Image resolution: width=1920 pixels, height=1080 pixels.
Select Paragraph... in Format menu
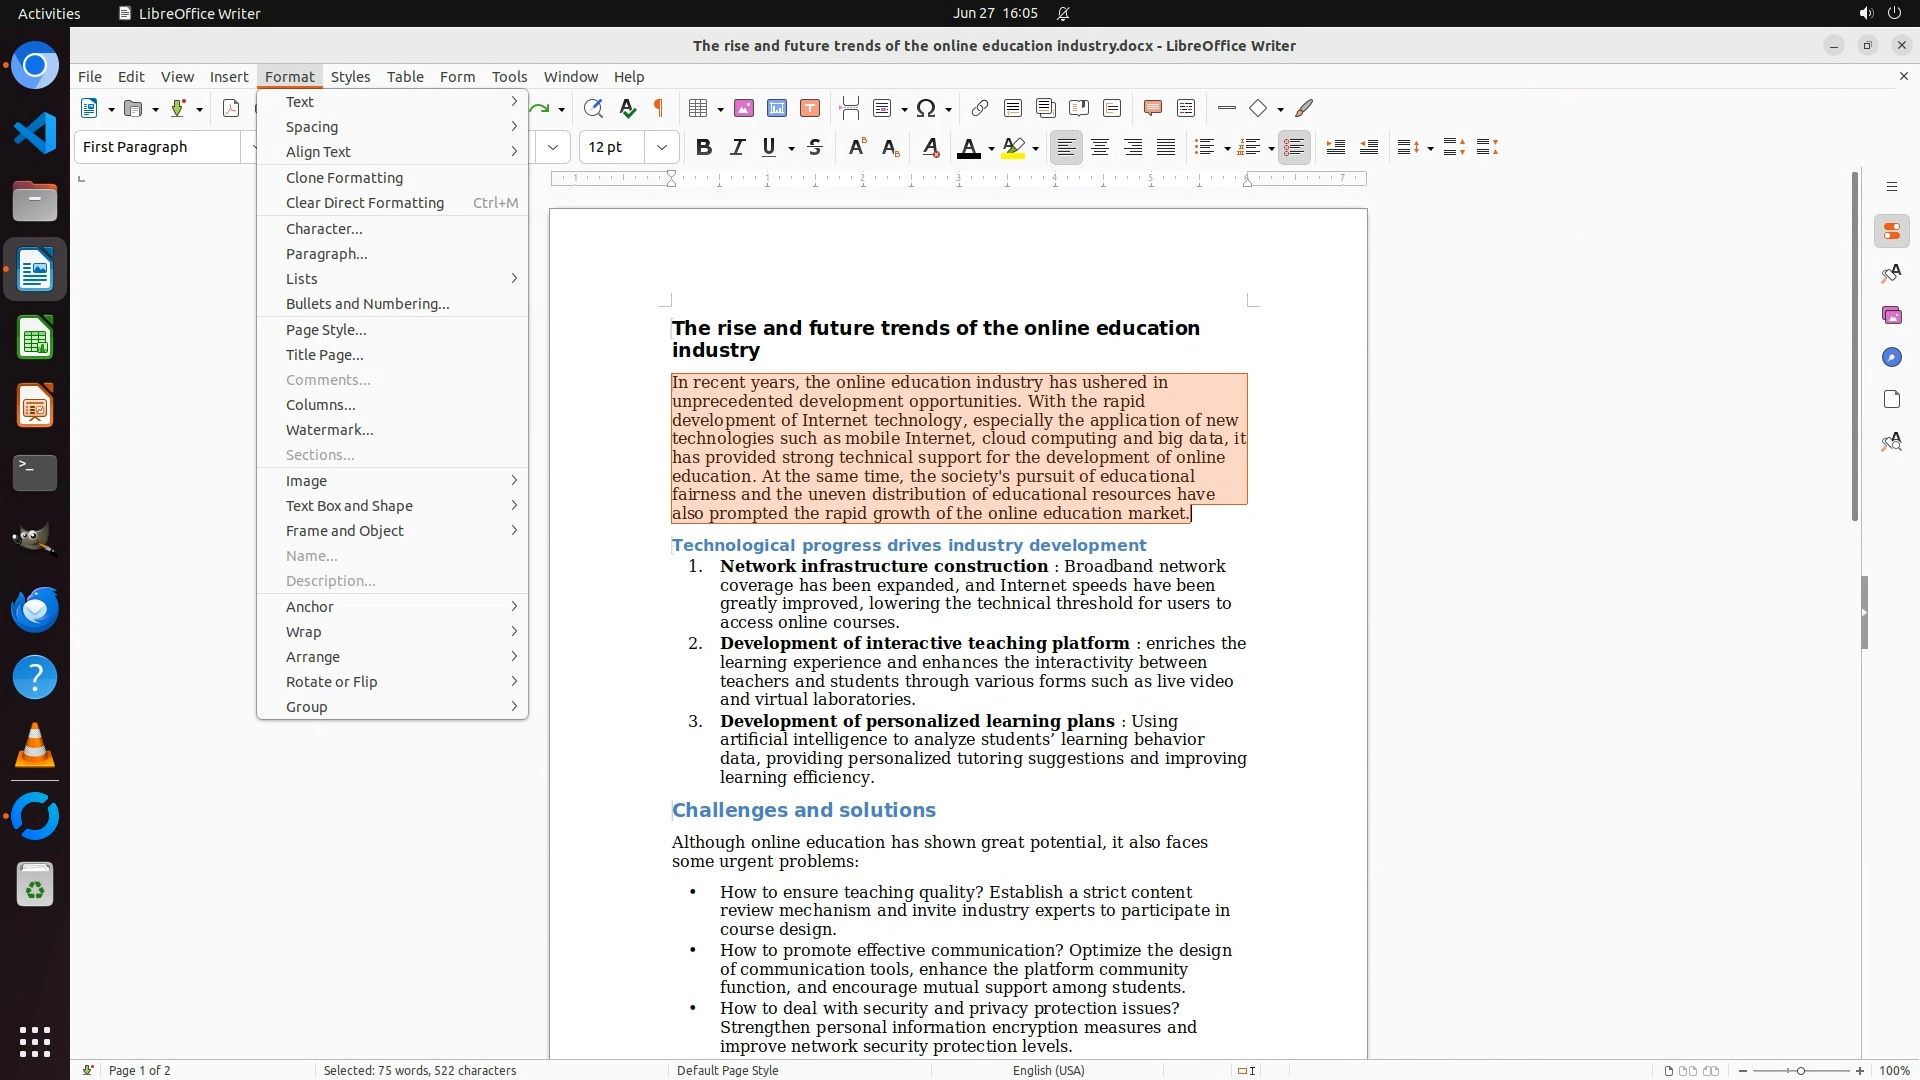click(x=327, y=254)
